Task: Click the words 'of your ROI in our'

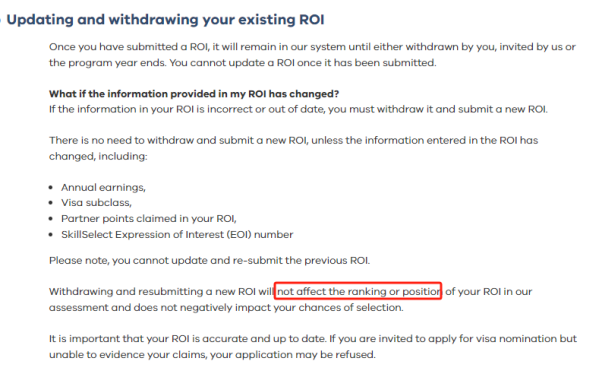Action: pos(488,291)
